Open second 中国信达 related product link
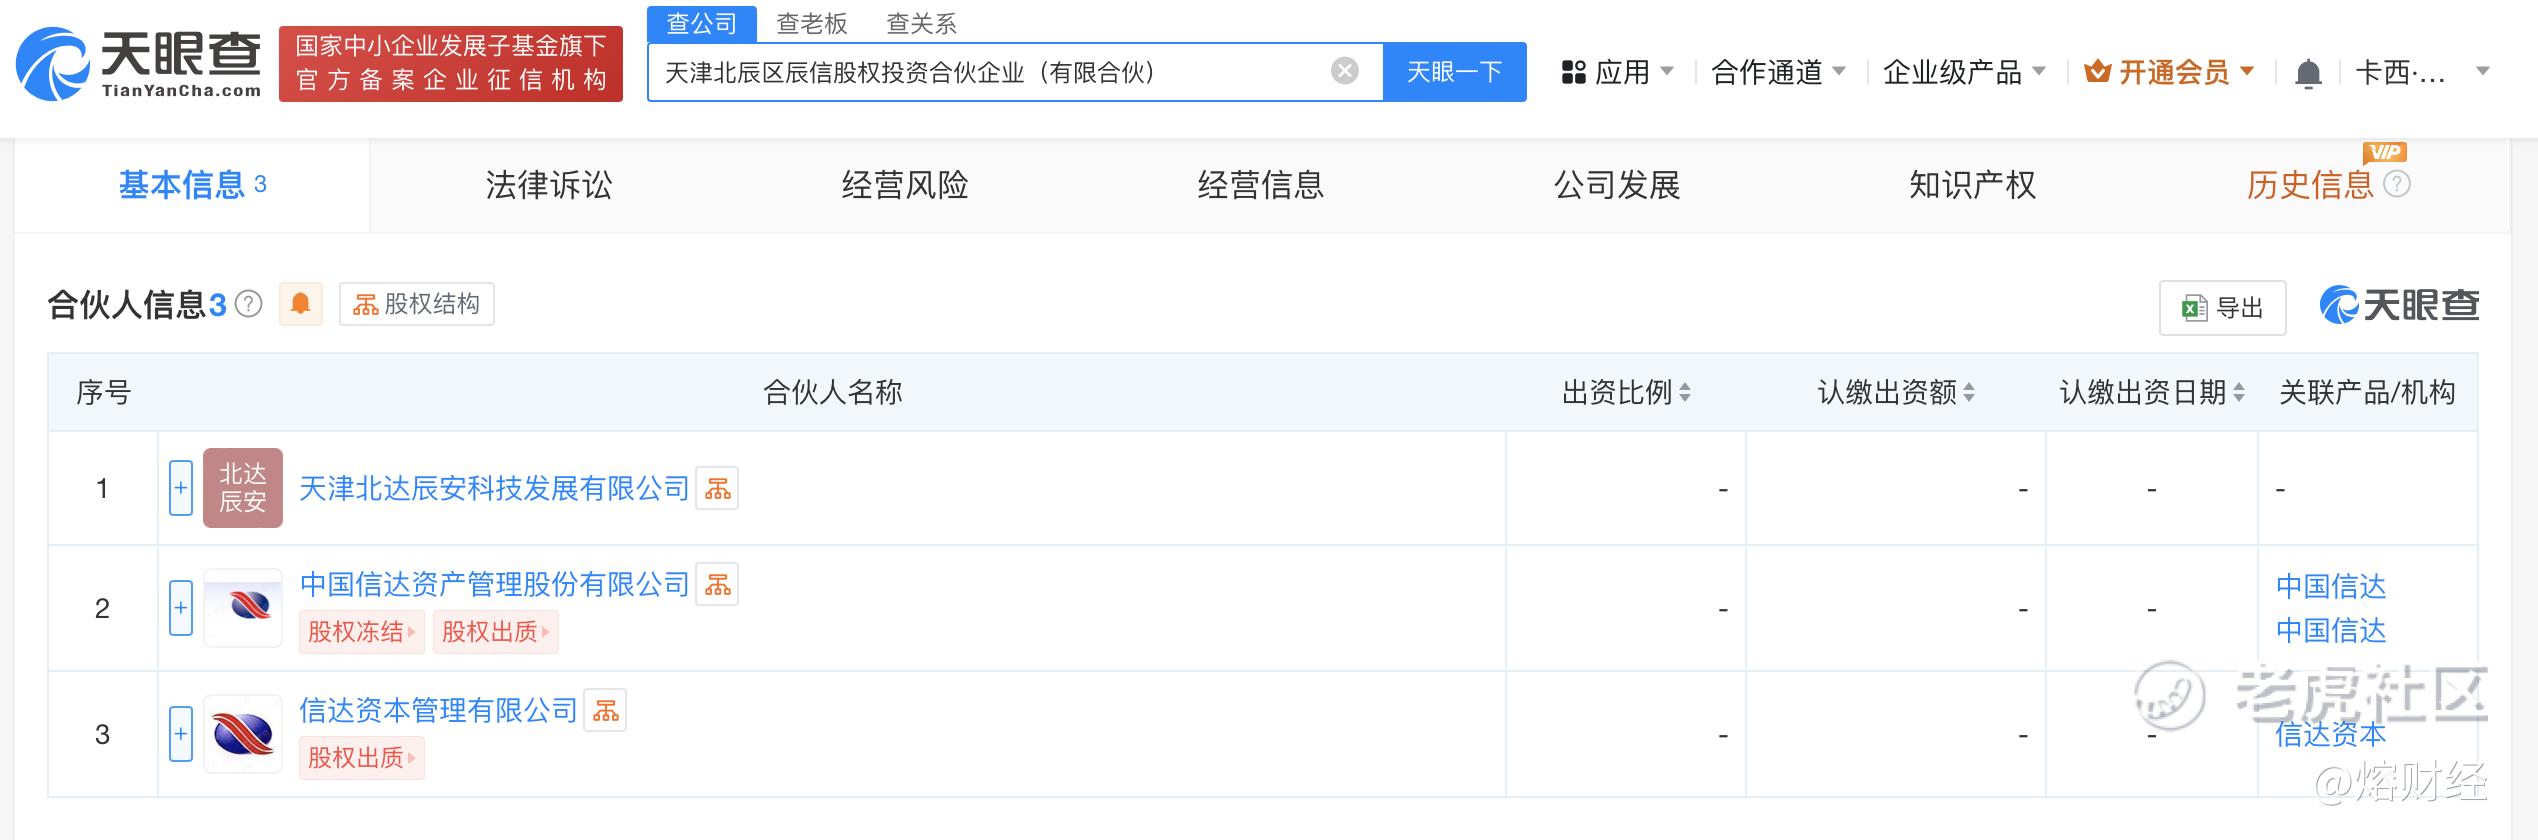Image resolution: width=2538 pixels, height=840 pixels. [2330, 631]
